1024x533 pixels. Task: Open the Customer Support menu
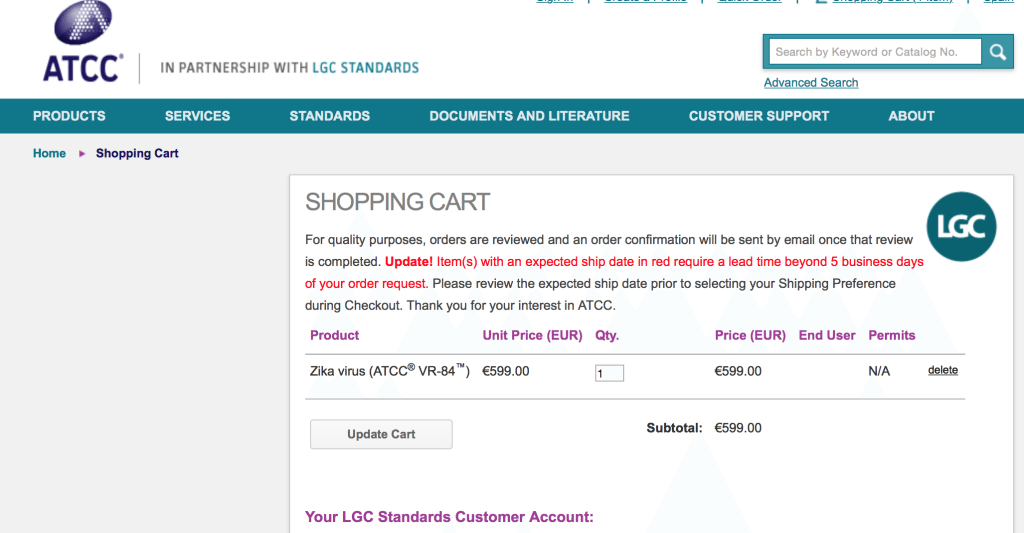759,116
